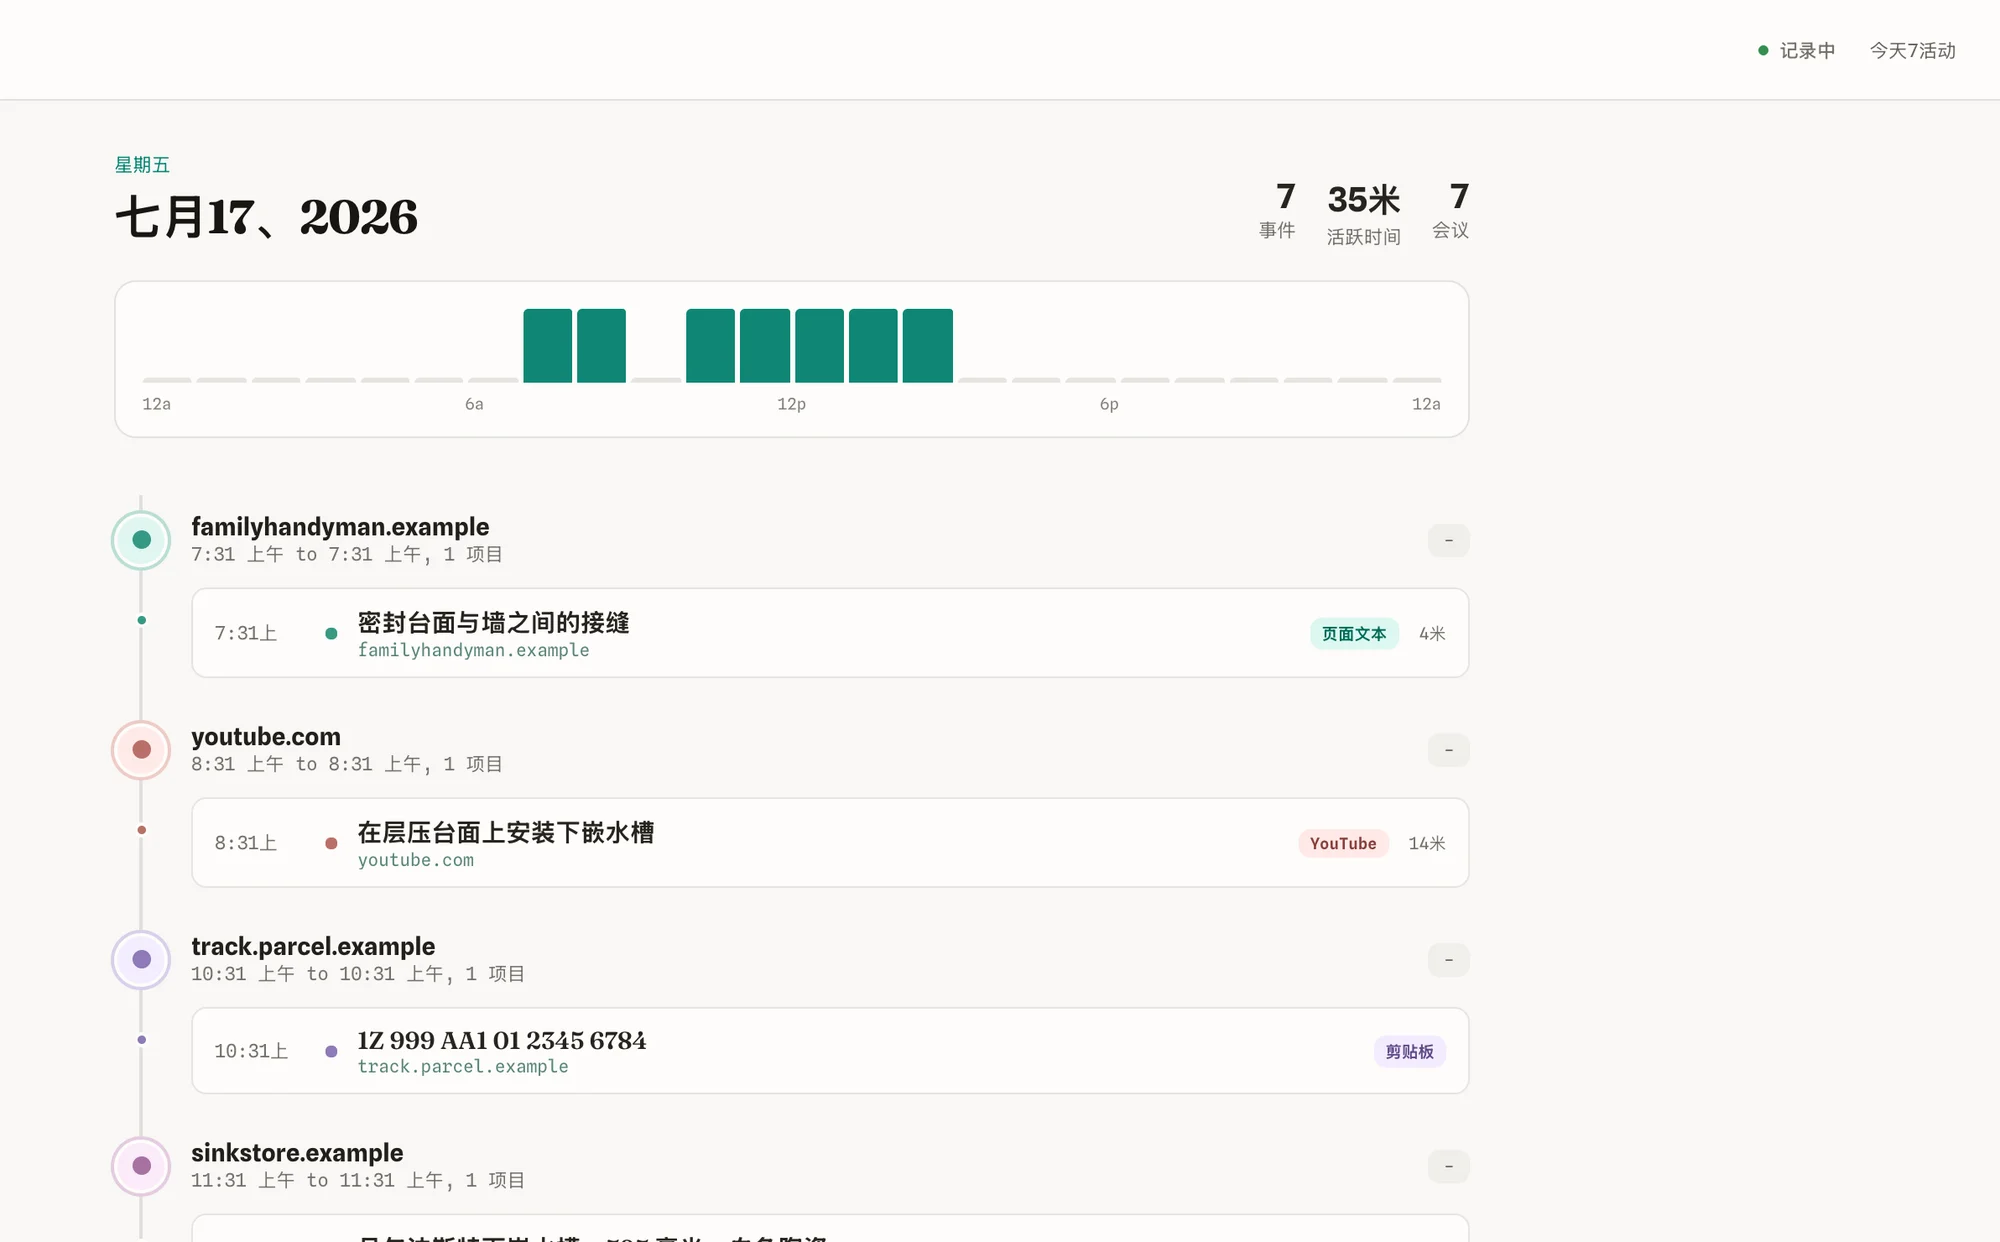Click the youtube.com group heading
Viewport: 2000px width, 1242px height.
266,737
